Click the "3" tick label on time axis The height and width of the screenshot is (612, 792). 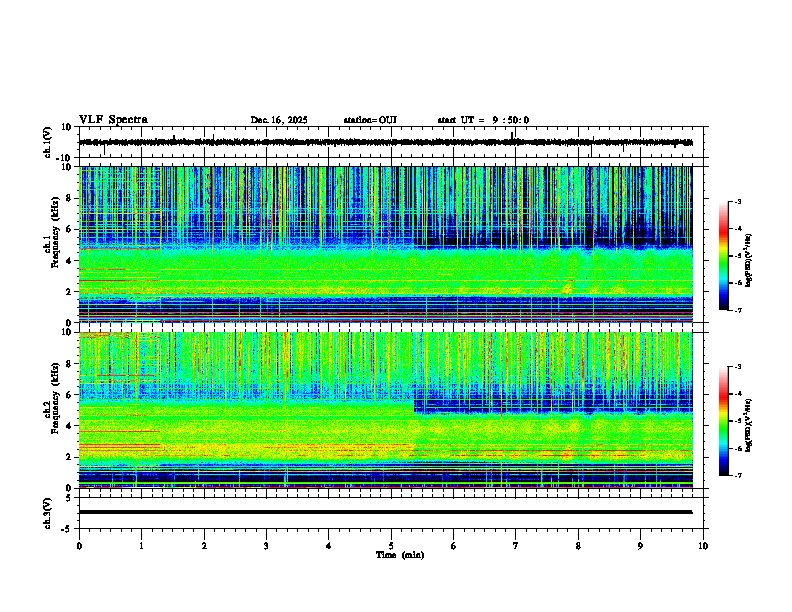point(266,546)
